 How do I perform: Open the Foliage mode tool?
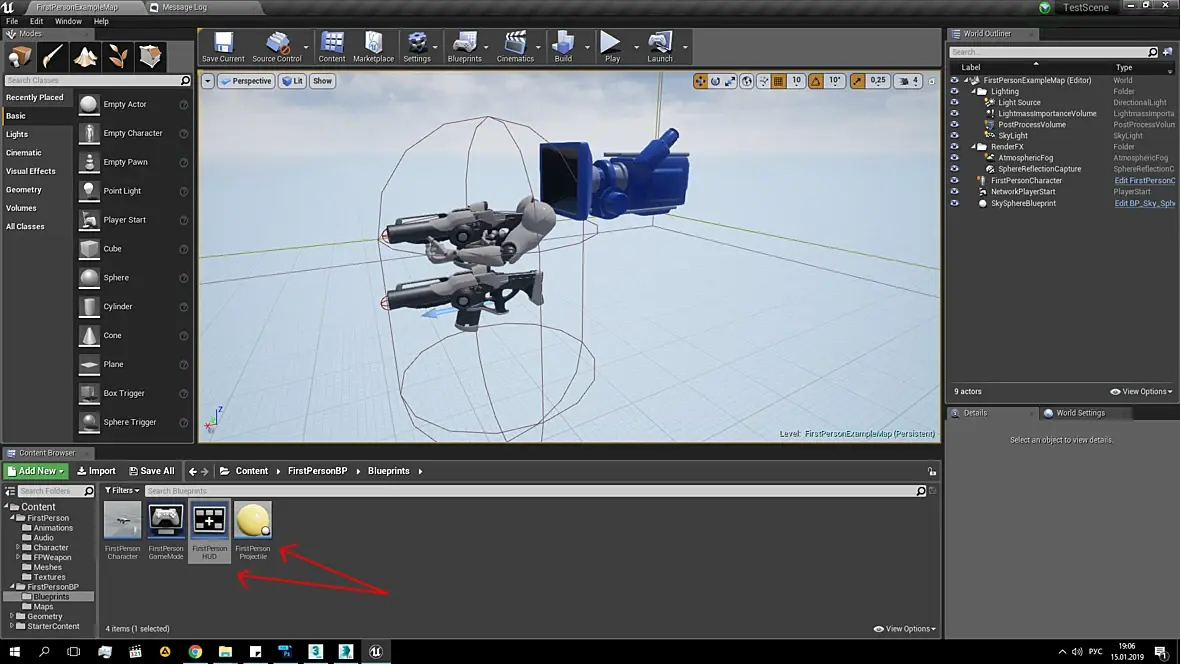tap(118, 56)
